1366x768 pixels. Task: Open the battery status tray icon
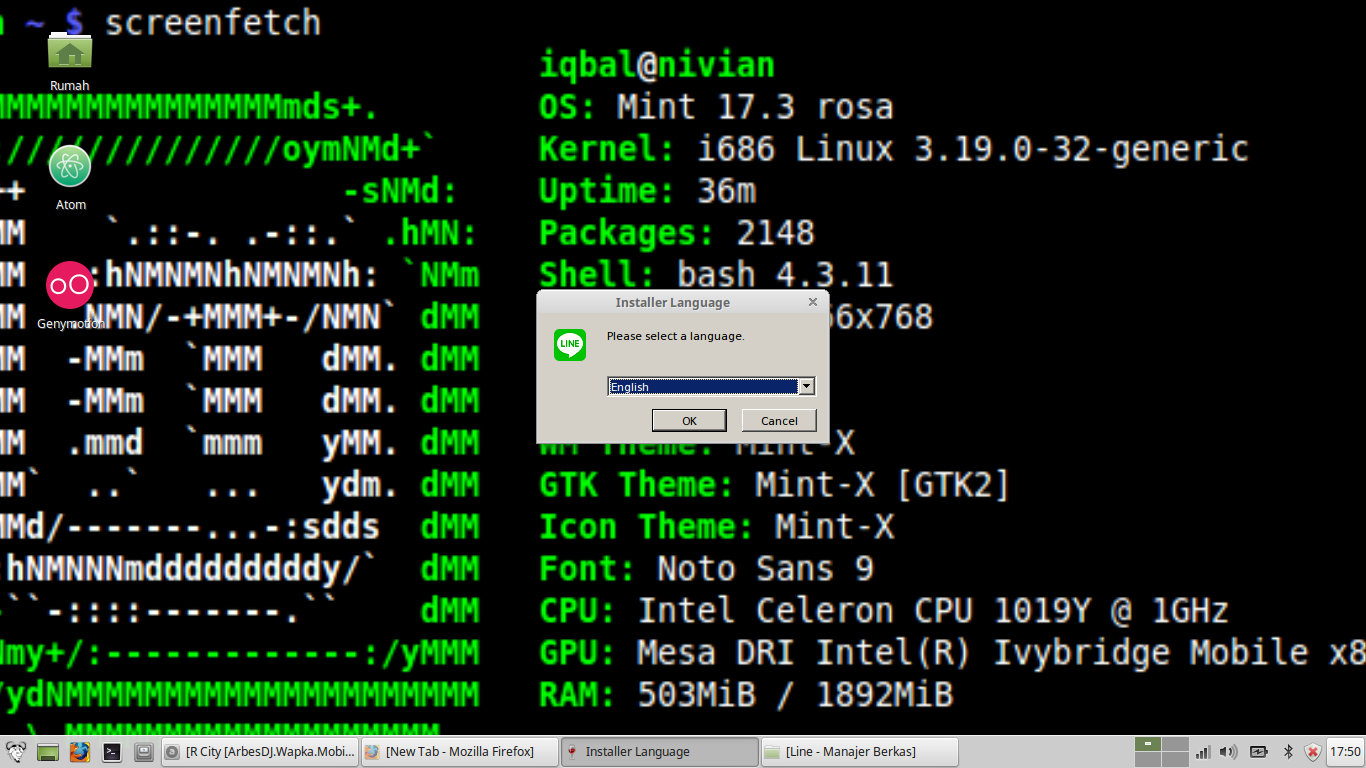point(1259,751)
